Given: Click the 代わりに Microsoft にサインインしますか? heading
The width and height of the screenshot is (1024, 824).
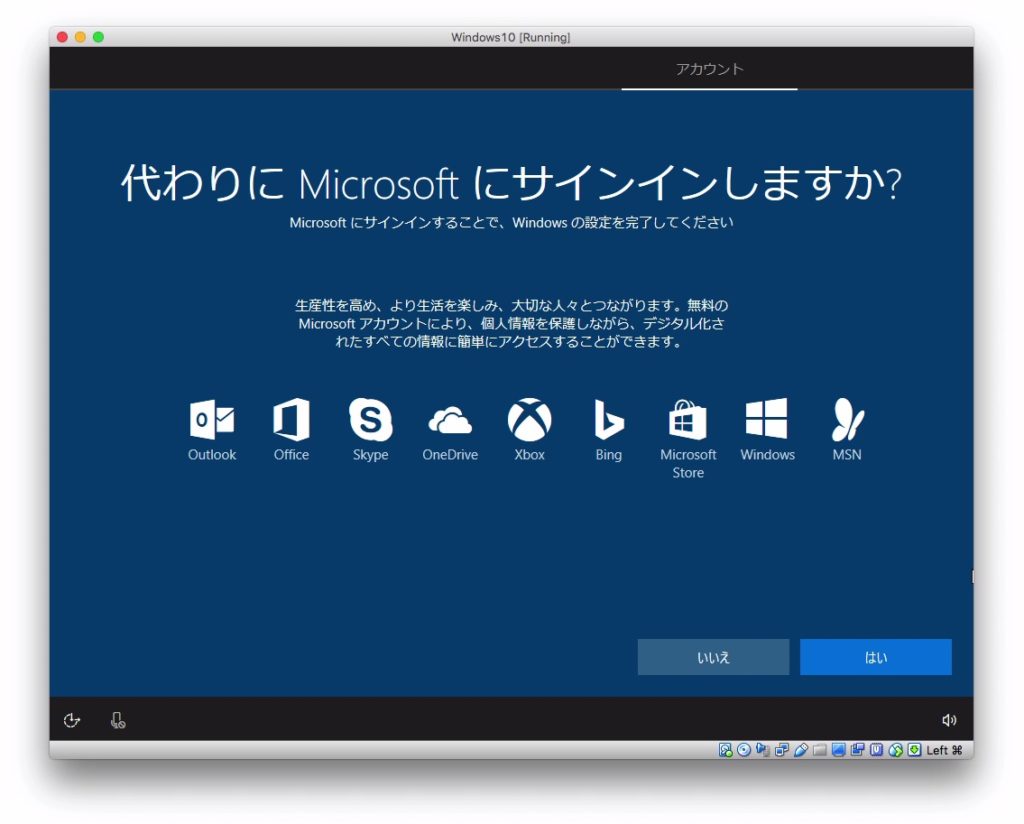Looking at the screenshot, I should point(511,182).
